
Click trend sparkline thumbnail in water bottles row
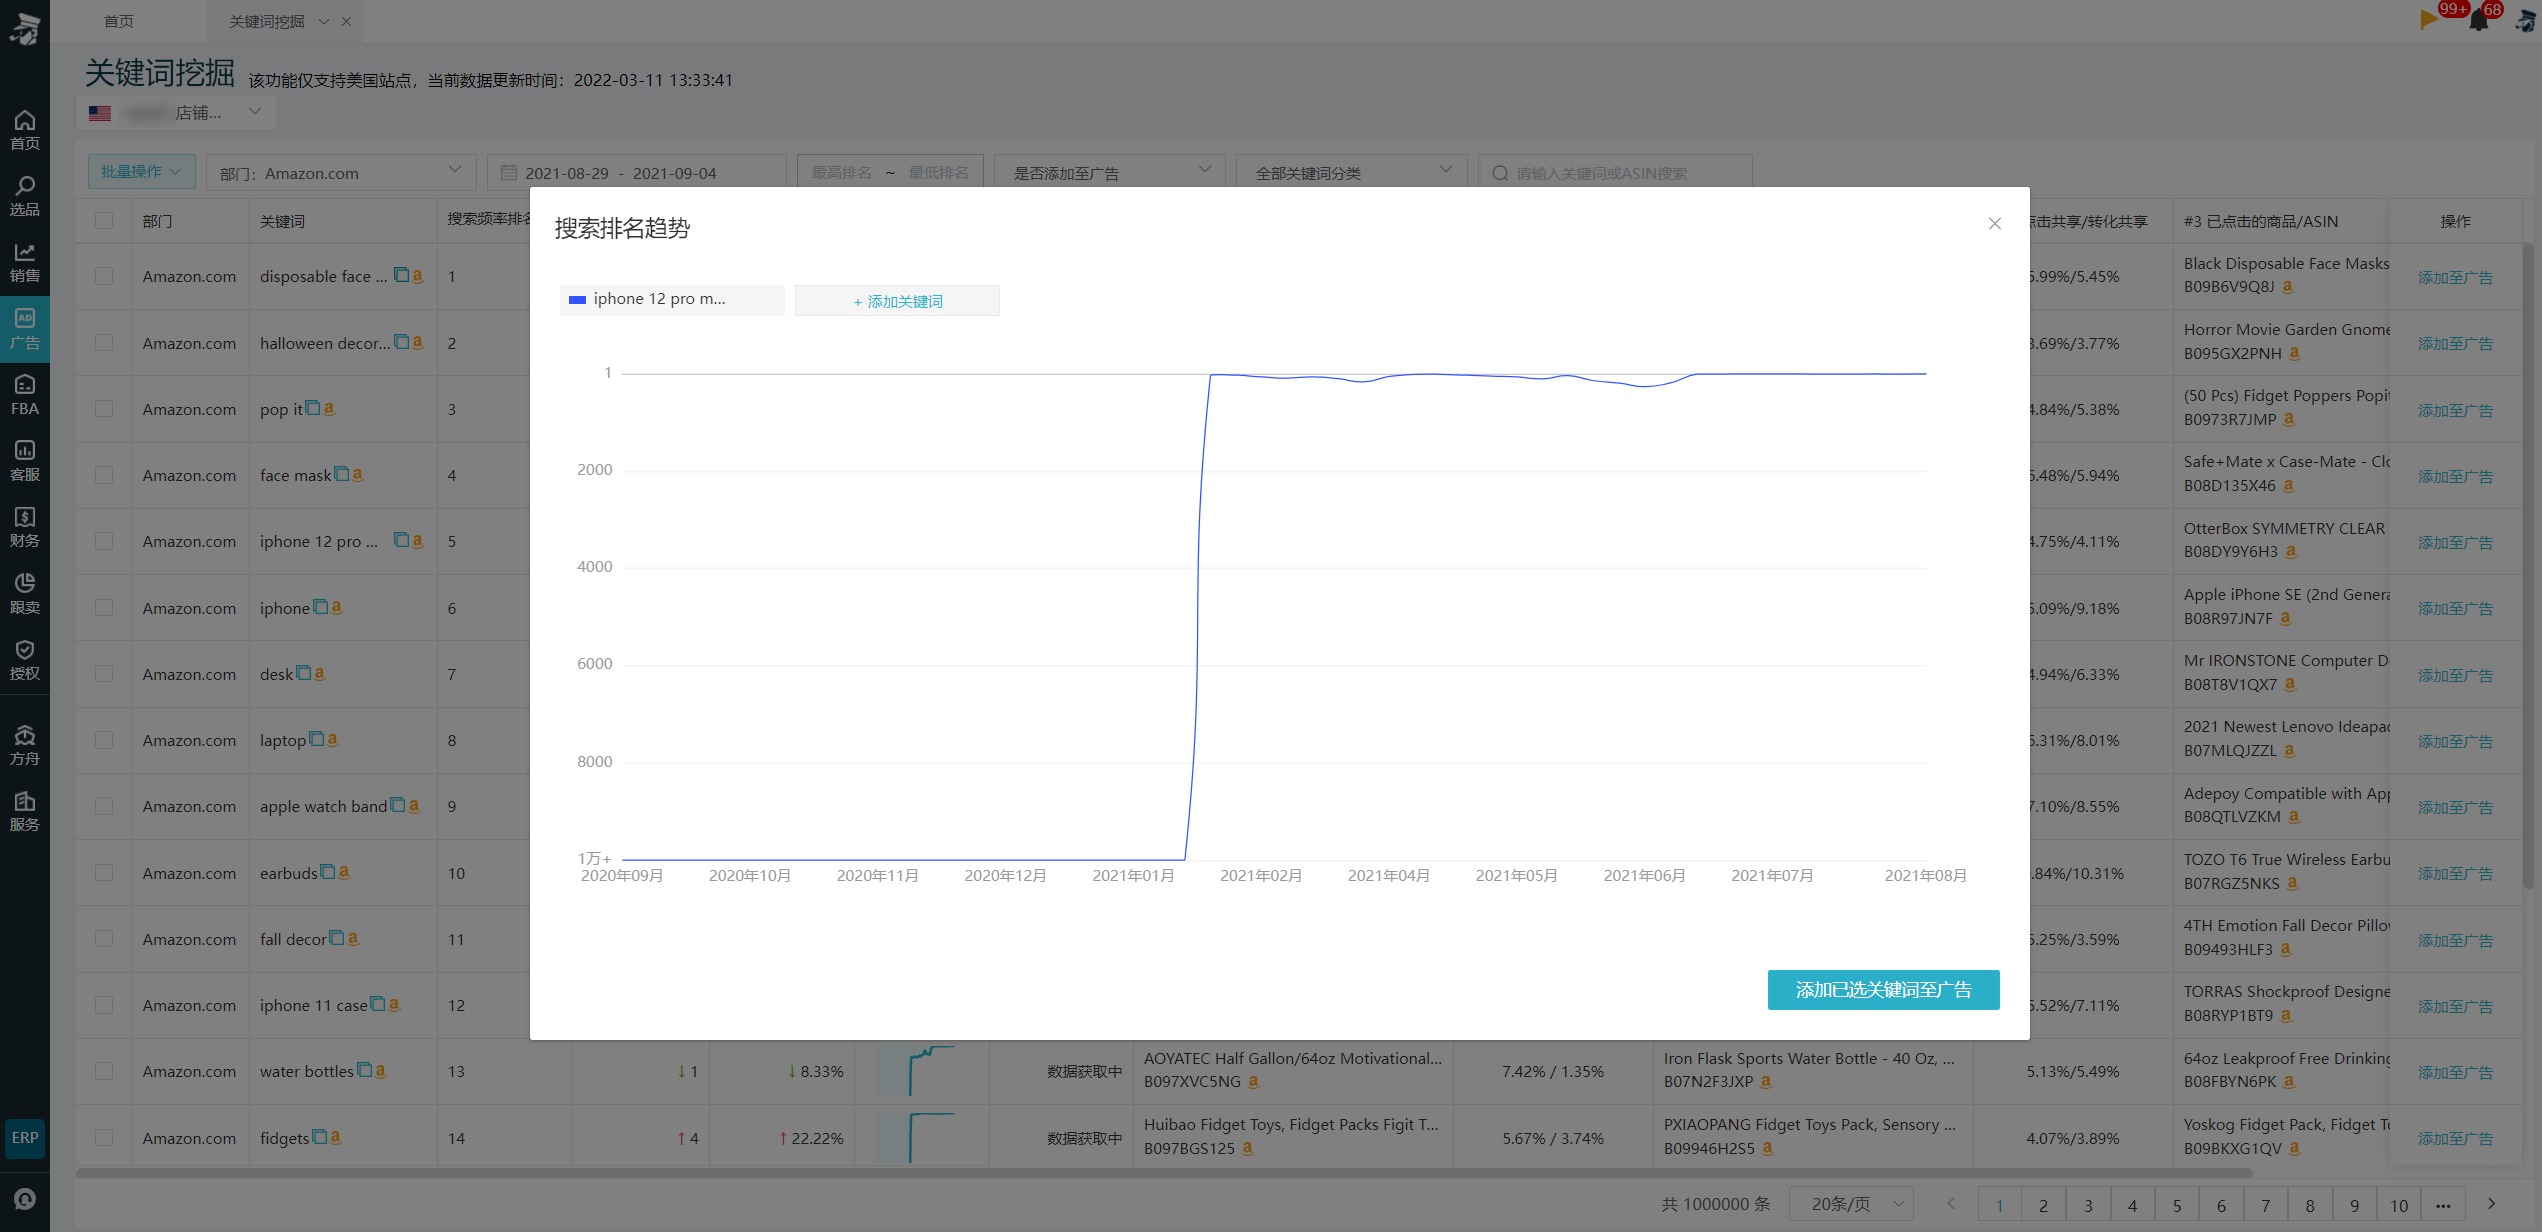[x=916, y=1070]
